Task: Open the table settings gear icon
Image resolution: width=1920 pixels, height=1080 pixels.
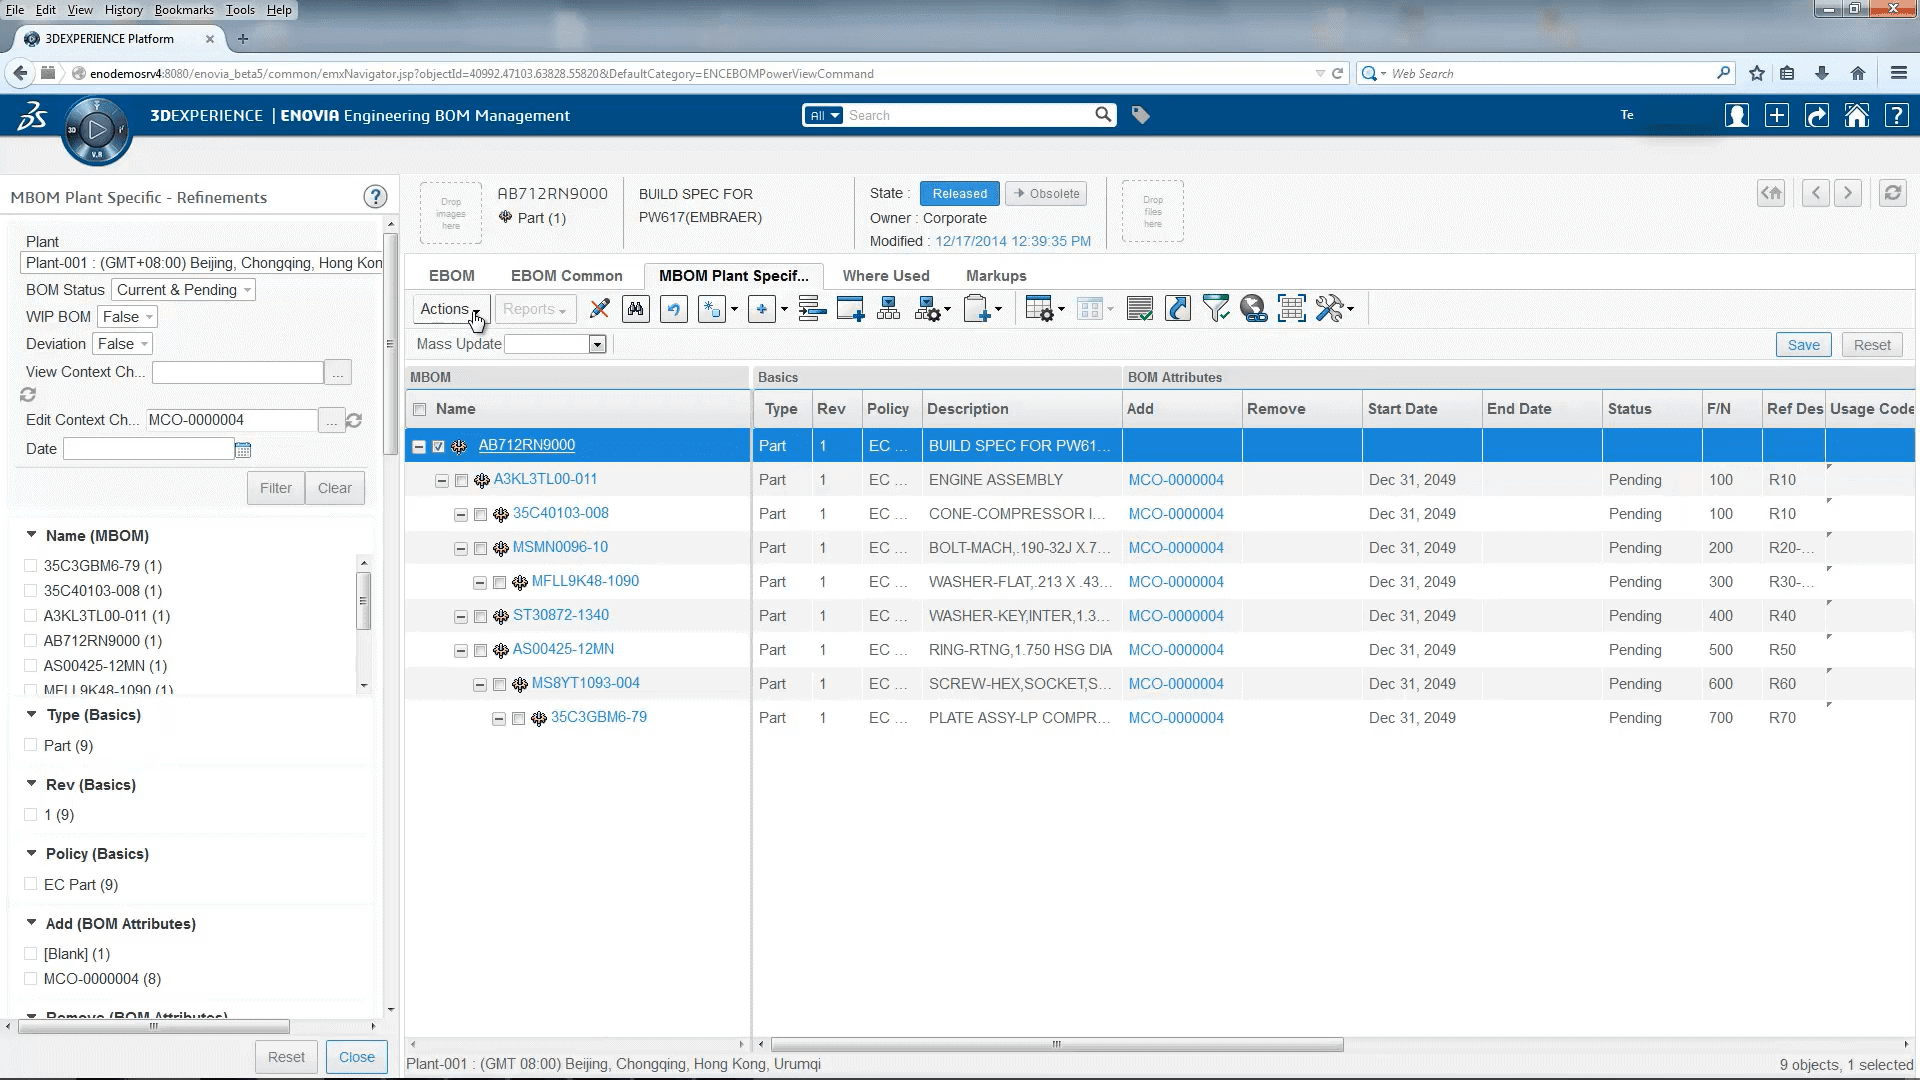Action: click(x=1040, y=309)
